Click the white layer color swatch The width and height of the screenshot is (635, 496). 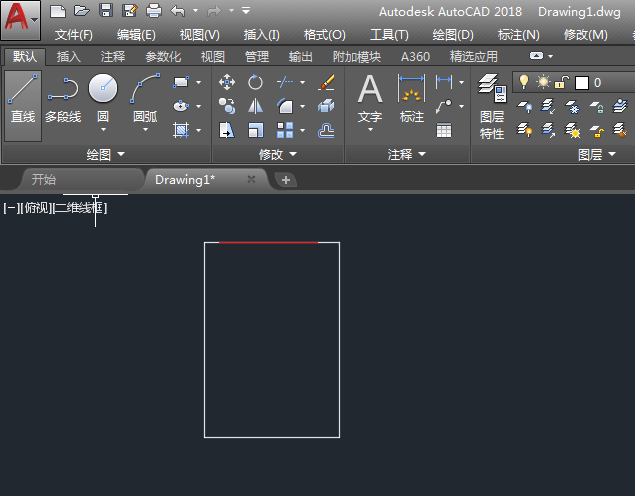[x=582, y=82]
